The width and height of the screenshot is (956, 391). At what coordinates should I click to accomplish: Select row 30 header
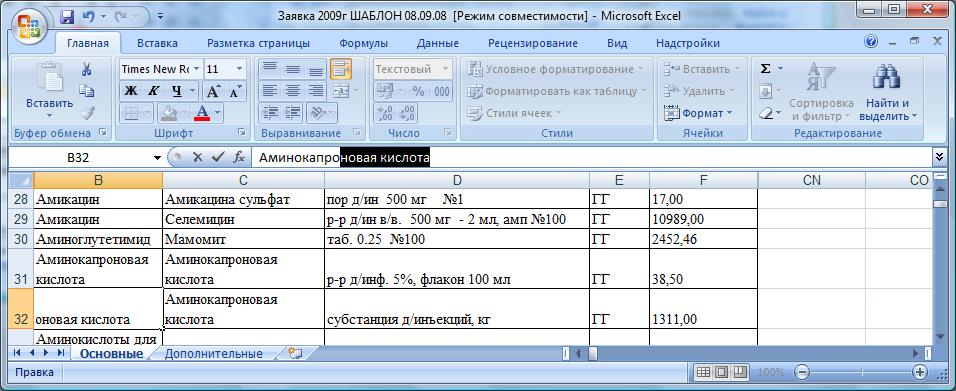(21, 239)
